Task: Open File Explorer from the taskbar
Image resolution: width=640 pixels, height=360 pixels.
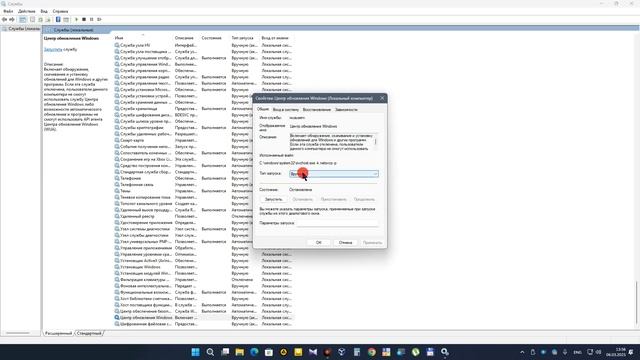Action: coord(240,352)
